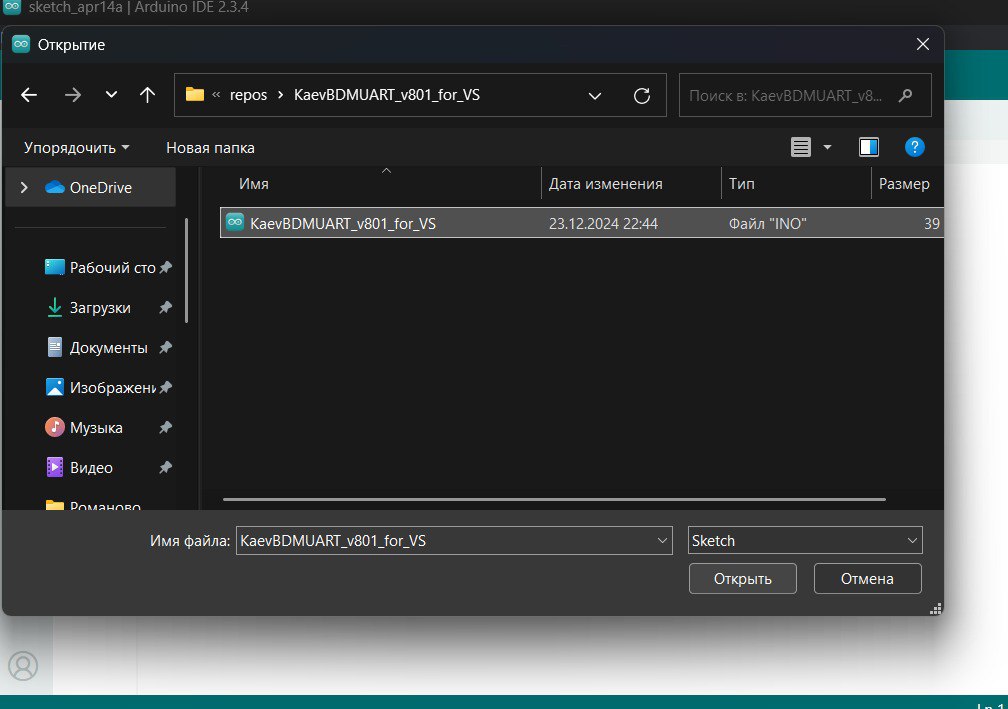
Task: Open view options dropdown arrow
Action: [827, 148]
